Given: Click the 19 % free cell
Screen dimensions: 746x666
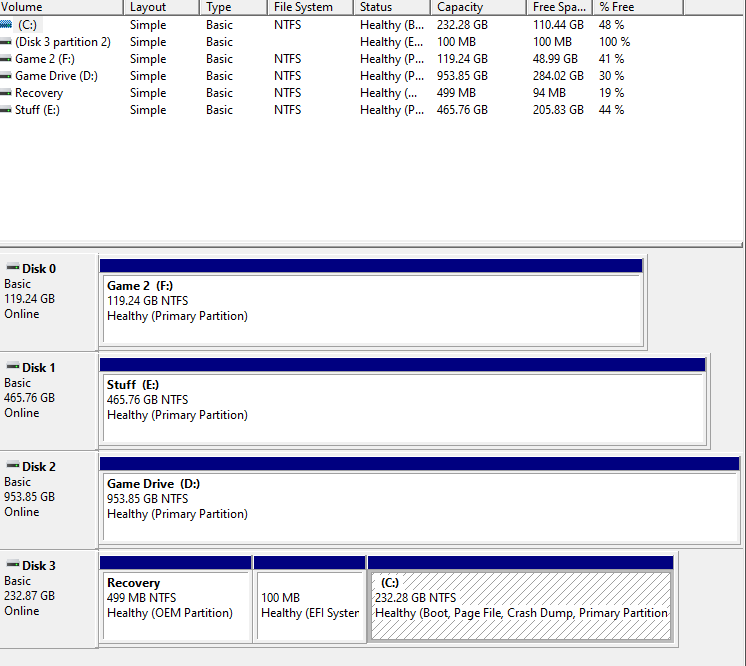Looking at the screenshot, I should 611,93.
